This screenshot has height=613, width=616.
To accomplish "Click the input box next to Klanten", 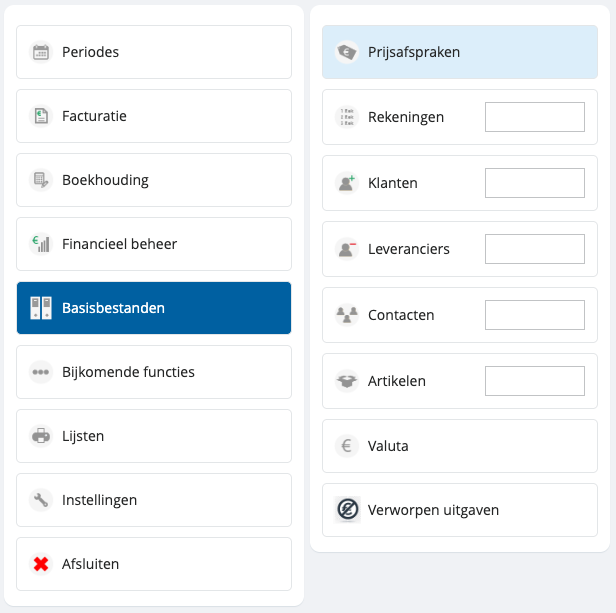I will coord(534,183).
